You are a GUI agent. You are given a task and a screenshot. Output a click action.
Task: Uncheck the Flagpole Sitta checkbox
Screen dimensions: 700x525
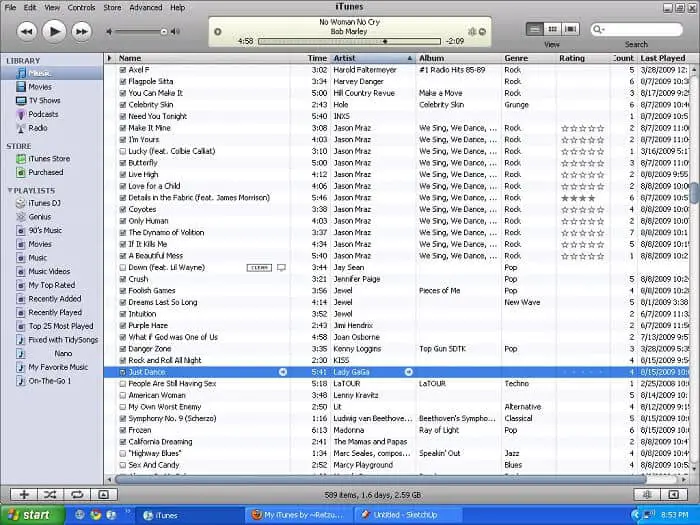tap(123, 82)
